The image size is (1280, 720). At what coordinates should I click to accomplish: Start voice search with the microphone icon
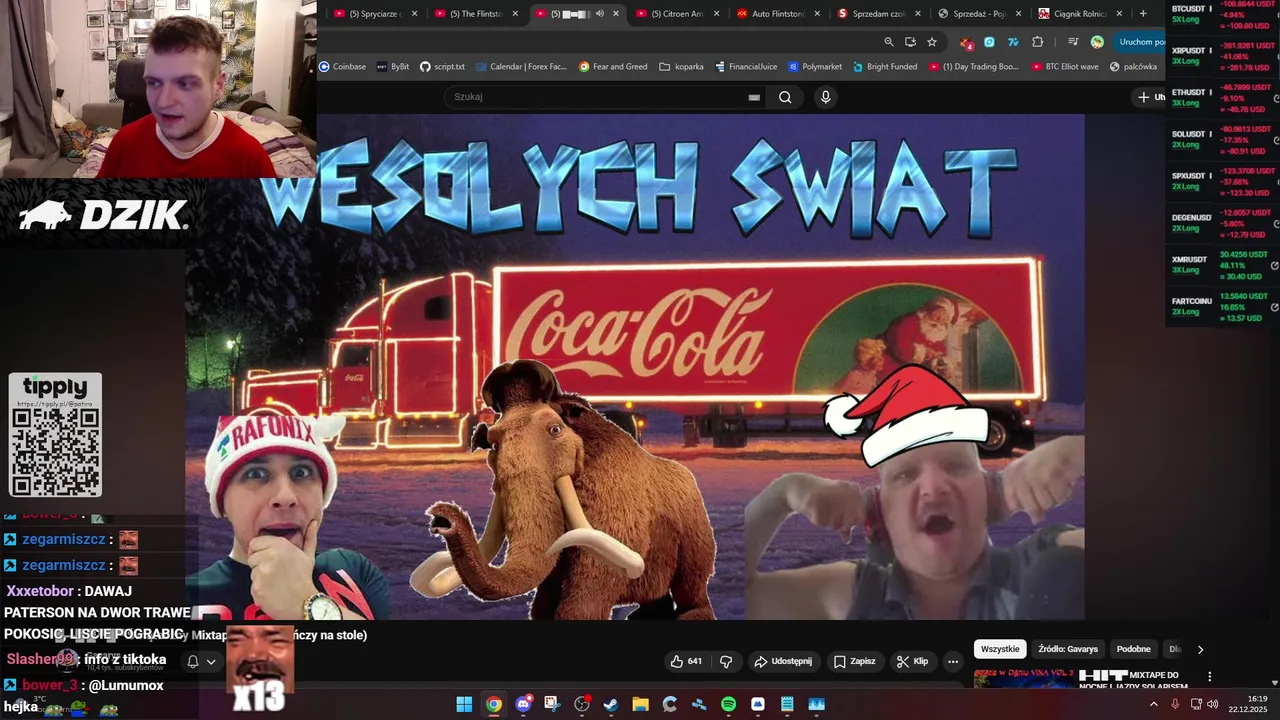(x=825, y=97)
